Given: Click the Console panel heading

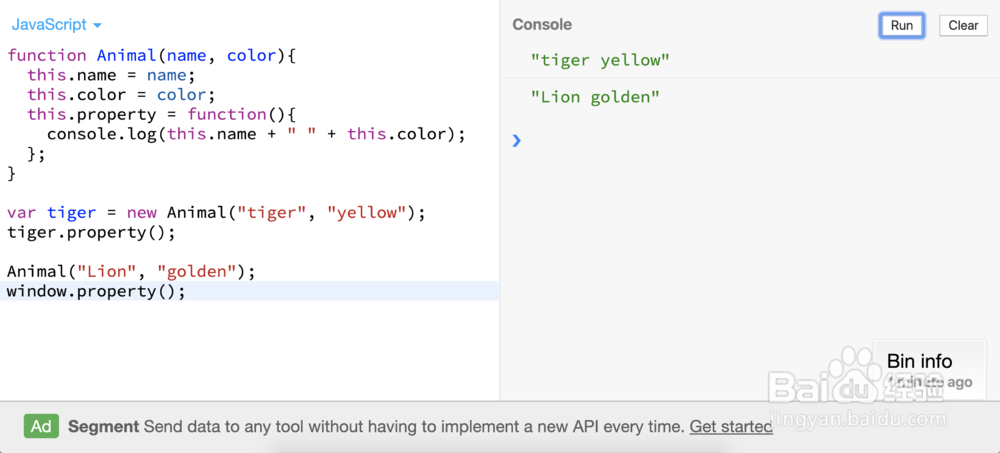Looking at the screenshot, I should [542, 25].
